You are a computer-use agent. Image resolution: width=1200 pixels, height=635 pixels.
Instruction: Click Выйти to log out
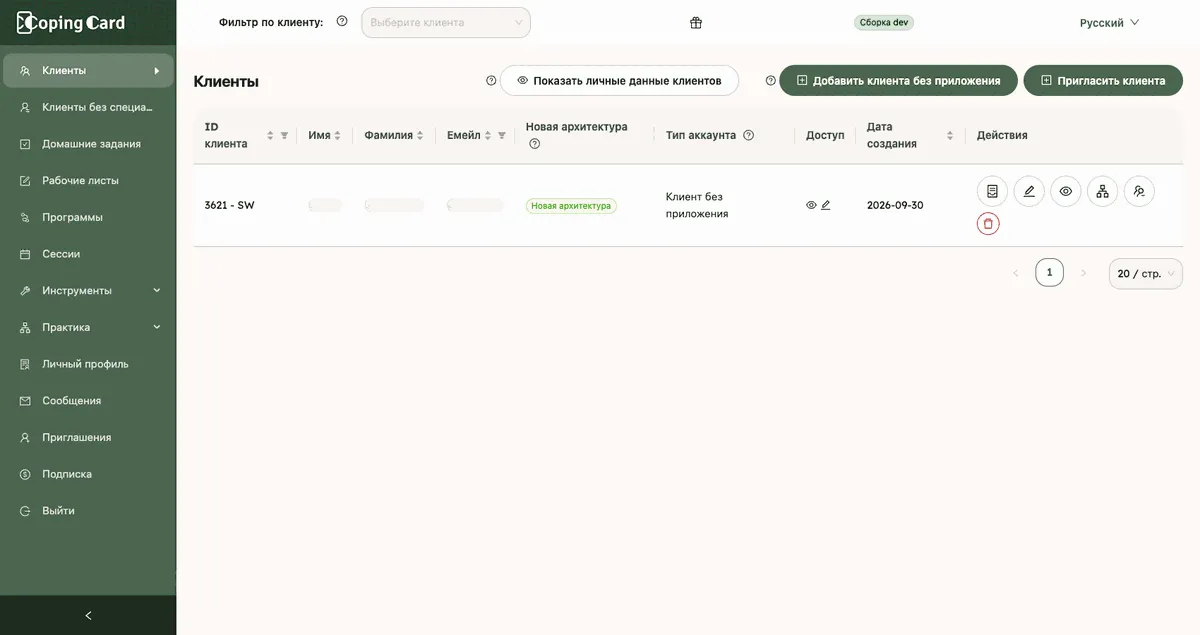pyautogui.click(x=88, y=511)
